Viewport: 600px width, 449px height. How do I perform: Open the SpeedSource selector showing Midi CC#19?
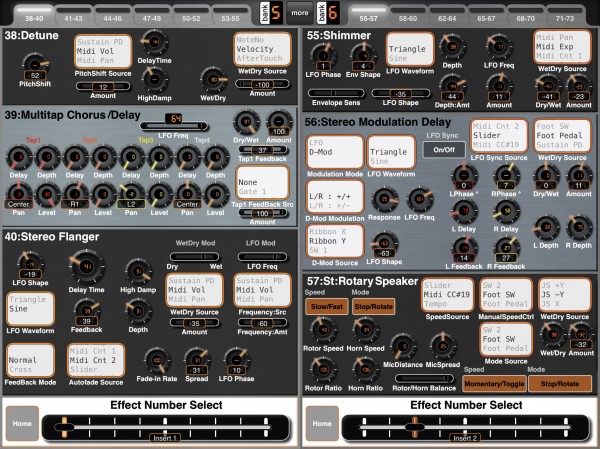[x=447, y=295]
